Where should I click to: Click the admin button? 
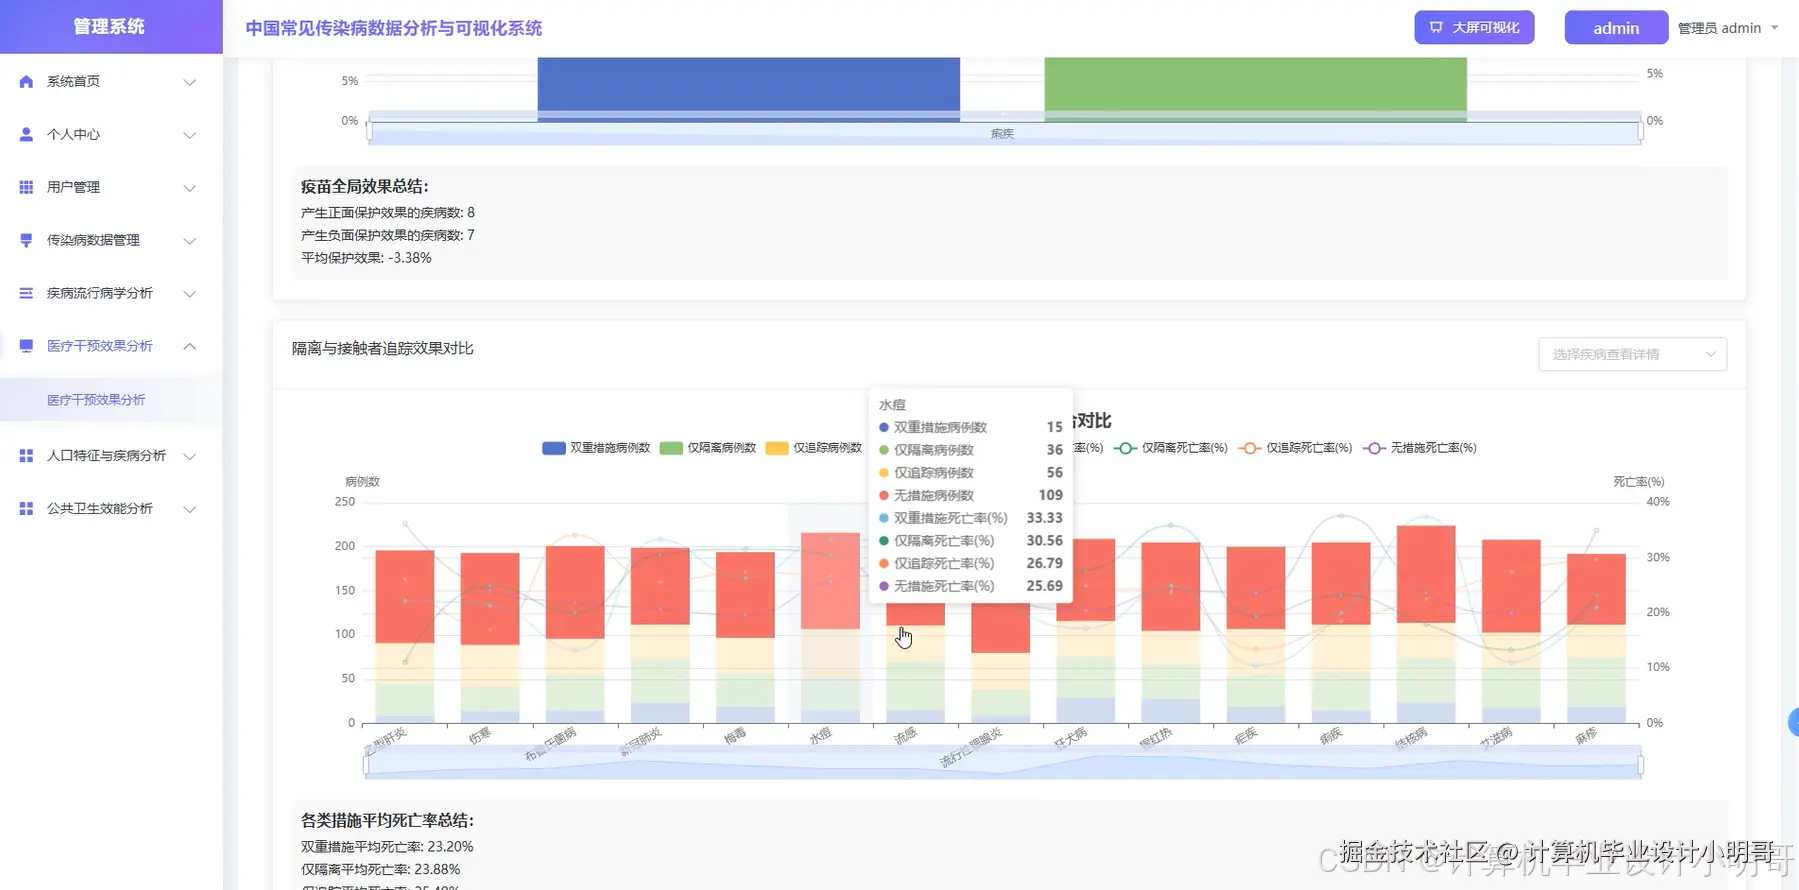point(1616,28)
